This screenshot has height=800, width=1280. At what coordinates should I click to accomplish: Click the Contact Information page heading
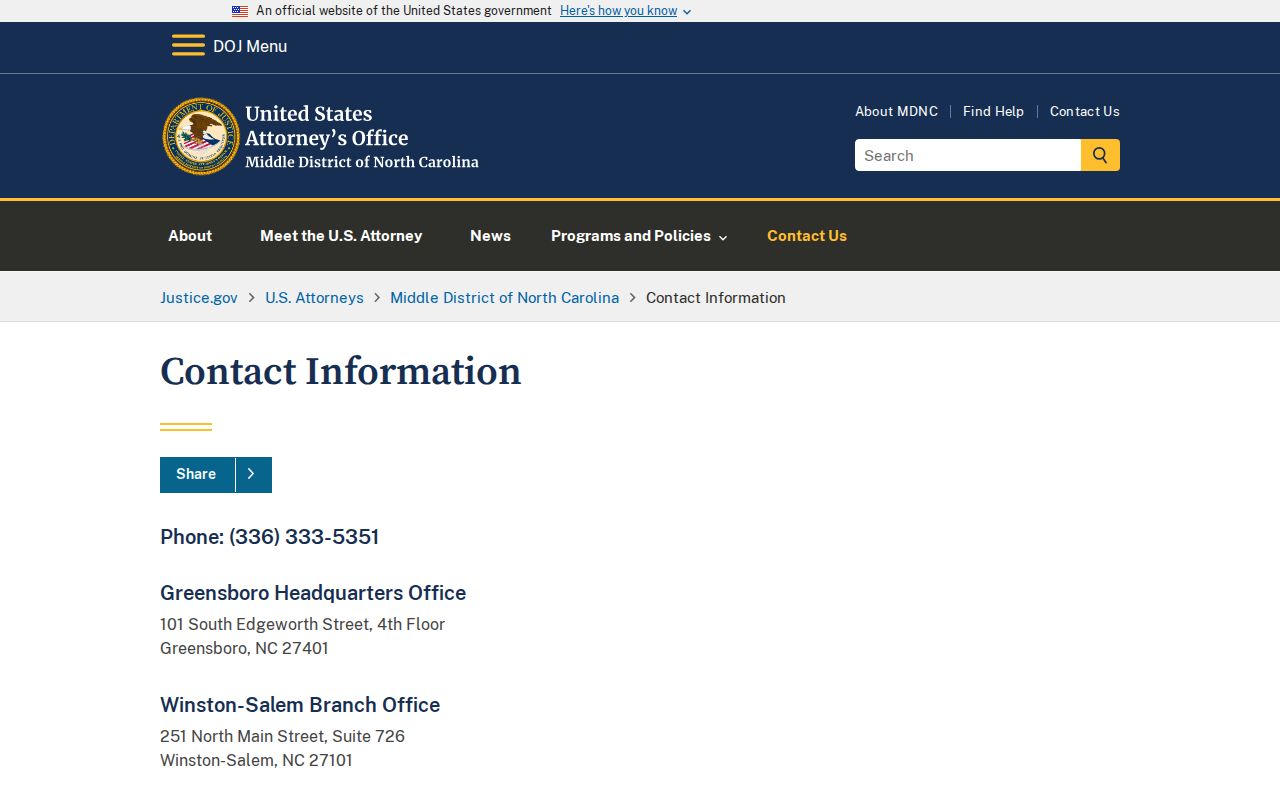tap(340, 372)
